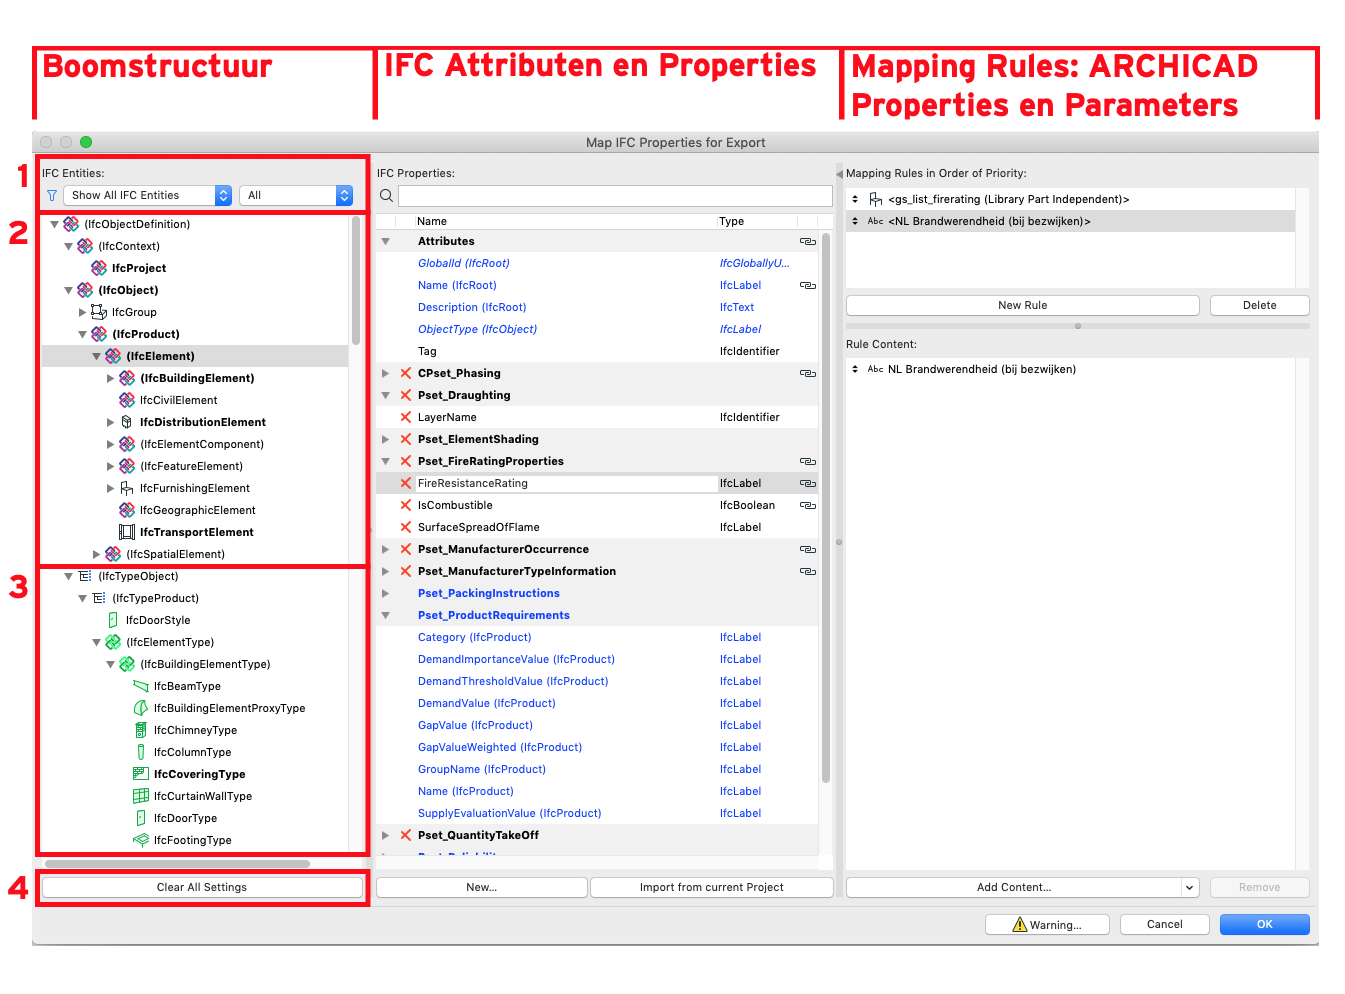Click the IfcFurnishingElement chair icon

[127, 488]
